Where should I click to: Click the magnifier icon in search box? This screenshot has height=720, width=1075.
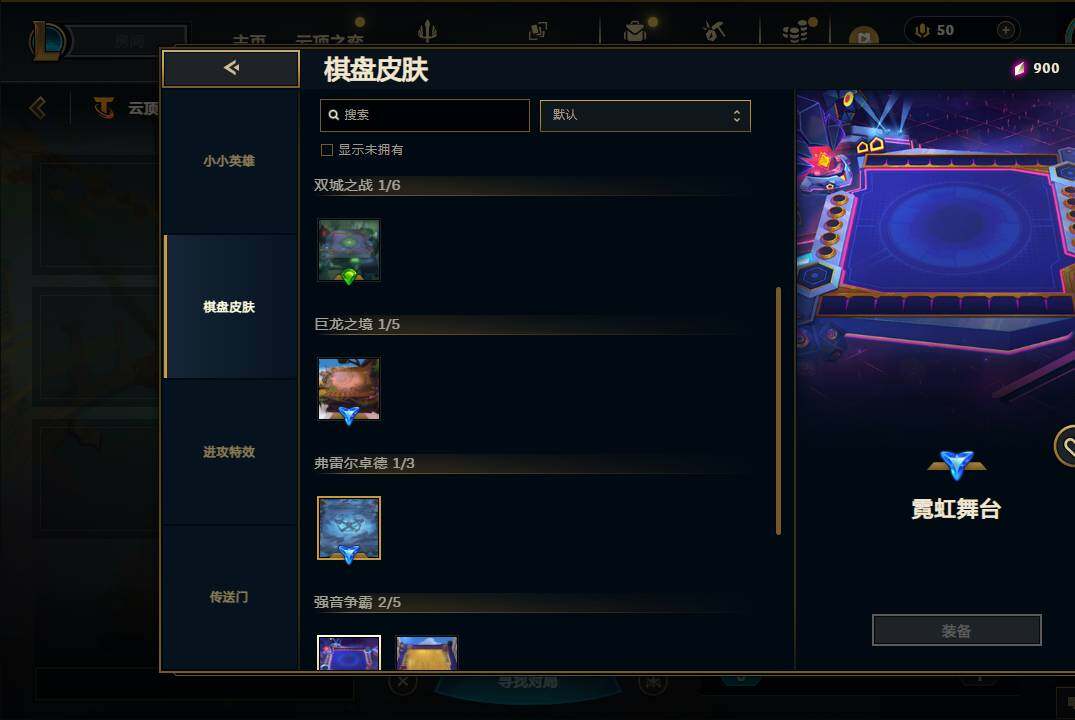(334, 115)
